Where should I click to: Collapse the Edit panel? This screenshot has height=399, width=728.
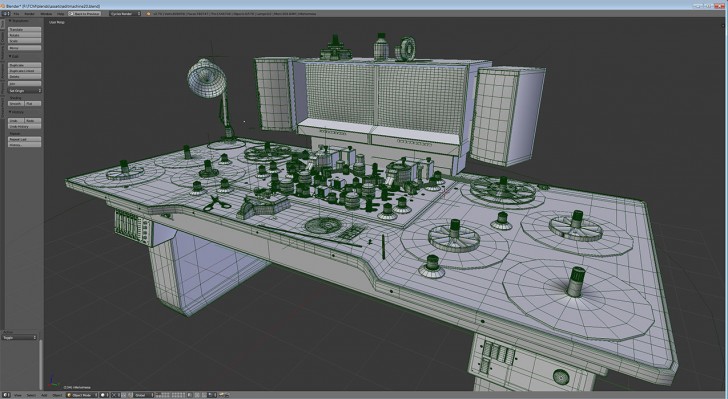[x=15, y=57]
